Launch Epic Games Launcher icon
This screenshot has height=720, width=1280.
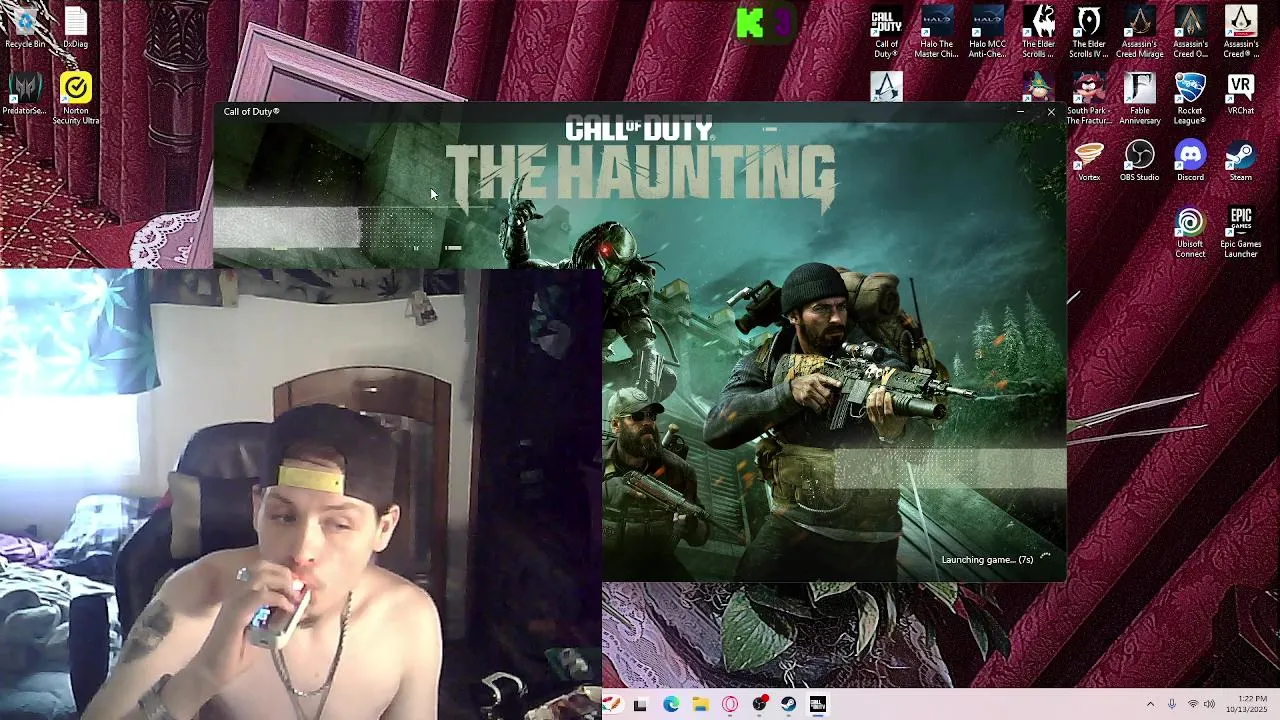1241,233
